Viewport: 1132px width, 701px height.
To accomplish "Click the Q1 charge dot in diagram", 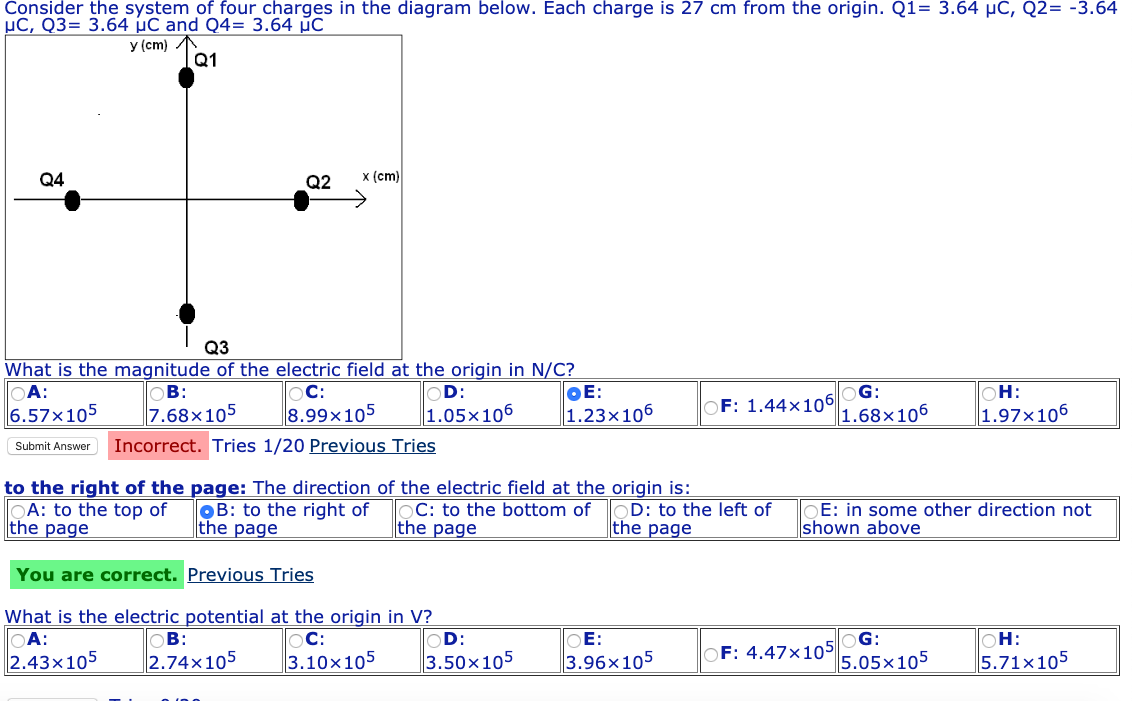I will (x=186, y=78).
